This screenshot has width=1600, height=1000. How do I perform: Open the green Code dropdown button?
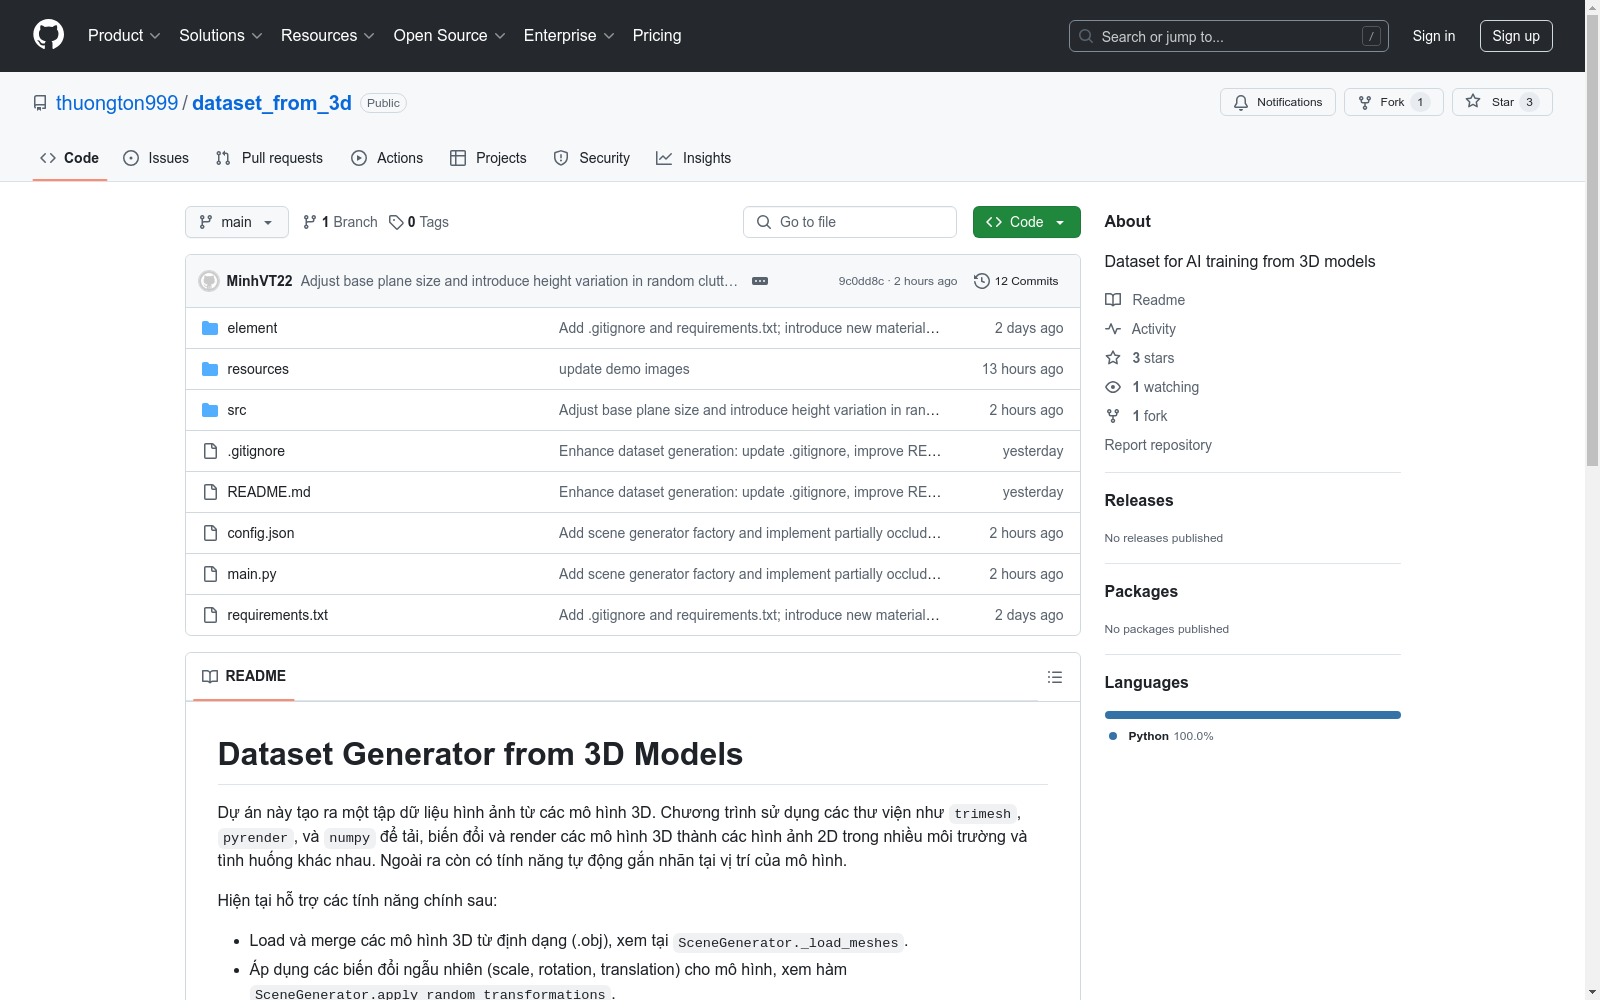click(x=1026, y=222)
